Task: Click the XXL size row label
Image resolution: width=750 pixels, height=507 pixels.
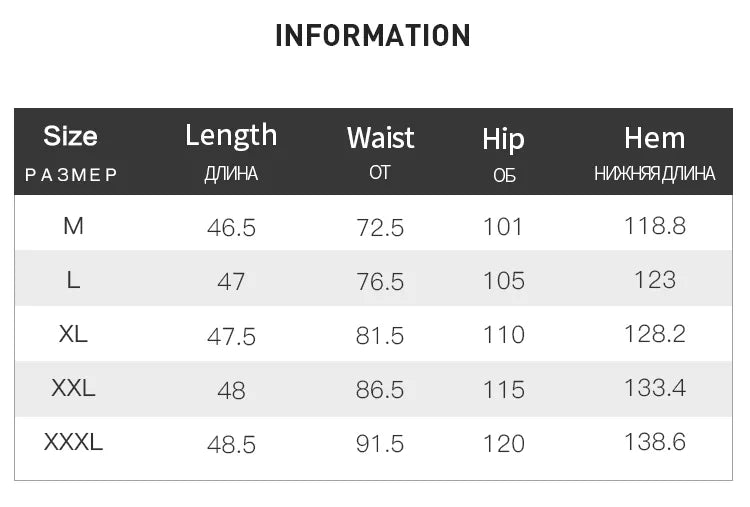Action: (73, 388)
